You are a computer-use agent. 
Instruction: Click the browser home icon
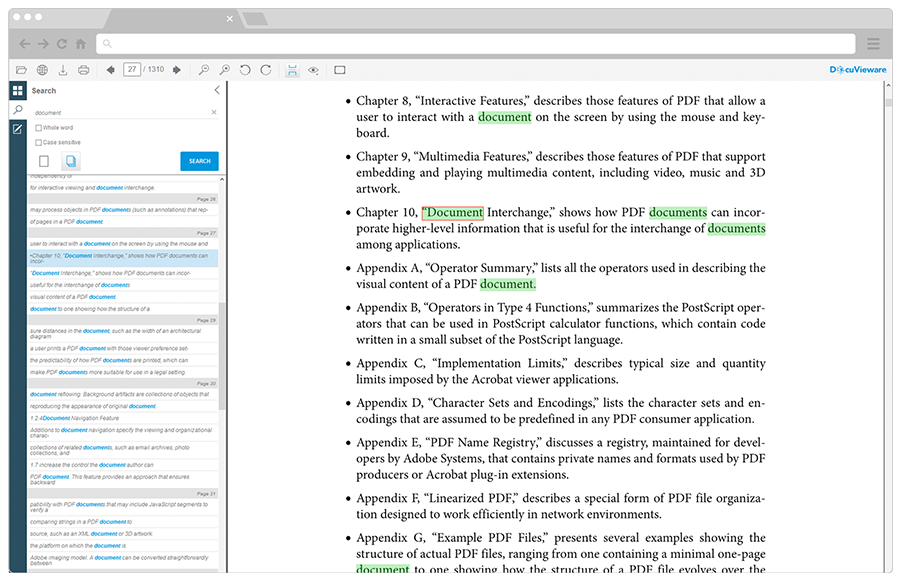coord(81,44)
